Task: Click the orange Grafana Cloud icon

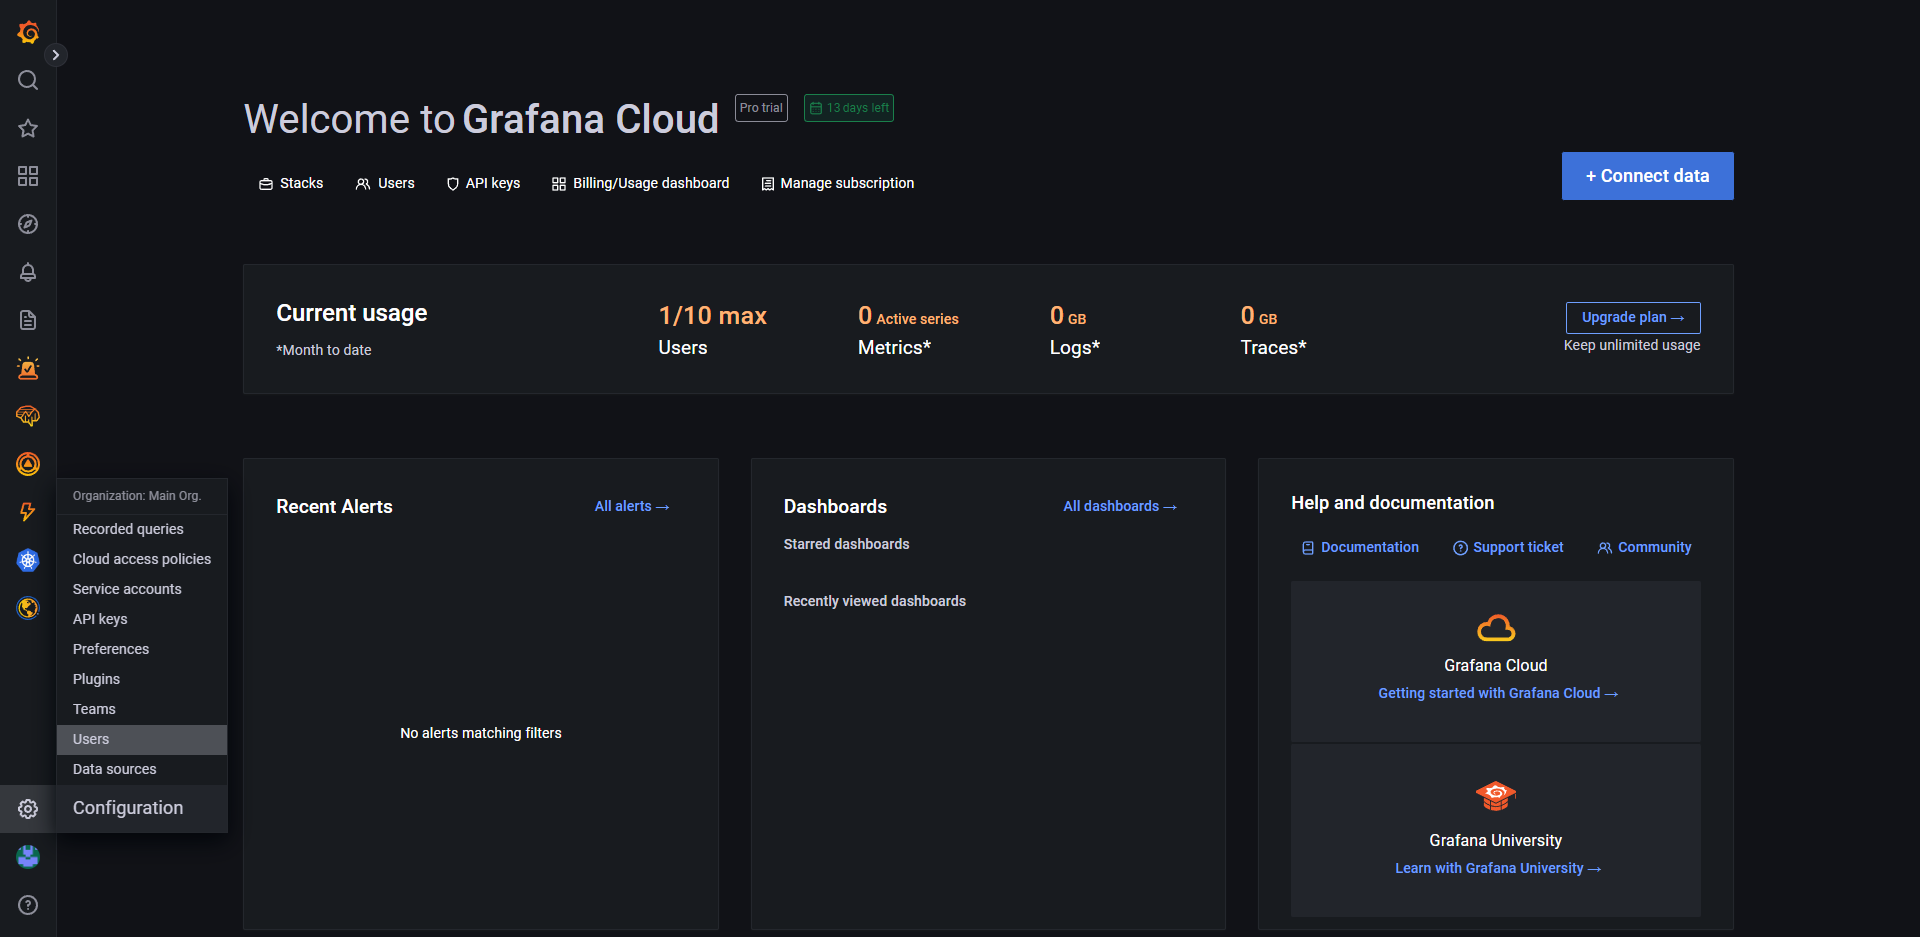Action: (x=1496, y=628)
